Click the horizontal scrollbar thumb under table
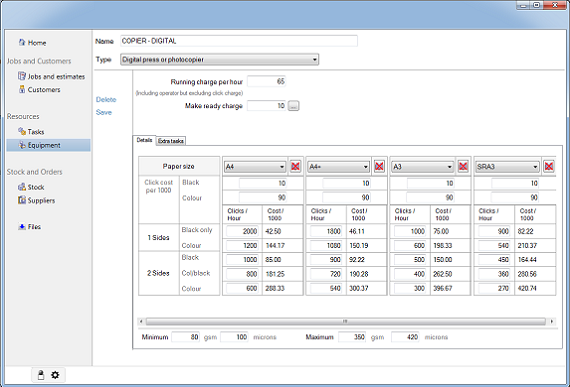Viewport: 570px width, 387px height. (x=345, y=321)
